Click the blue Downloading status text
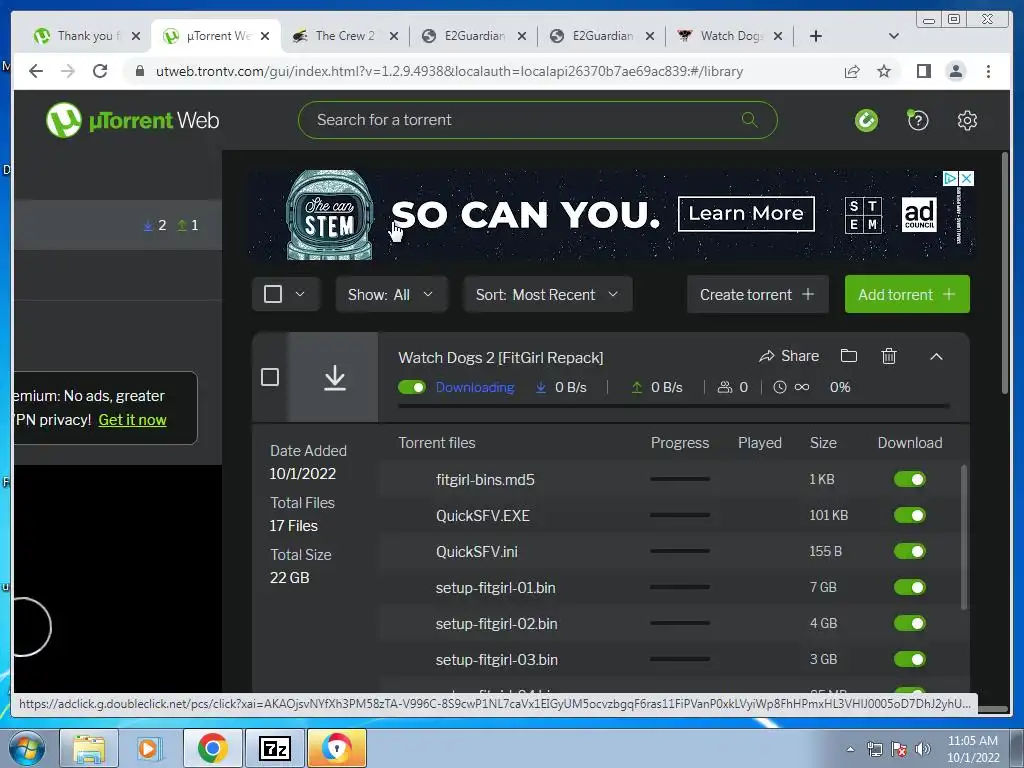The width and height of the screenshot is (1024, 768). click(x=475, y=387)
